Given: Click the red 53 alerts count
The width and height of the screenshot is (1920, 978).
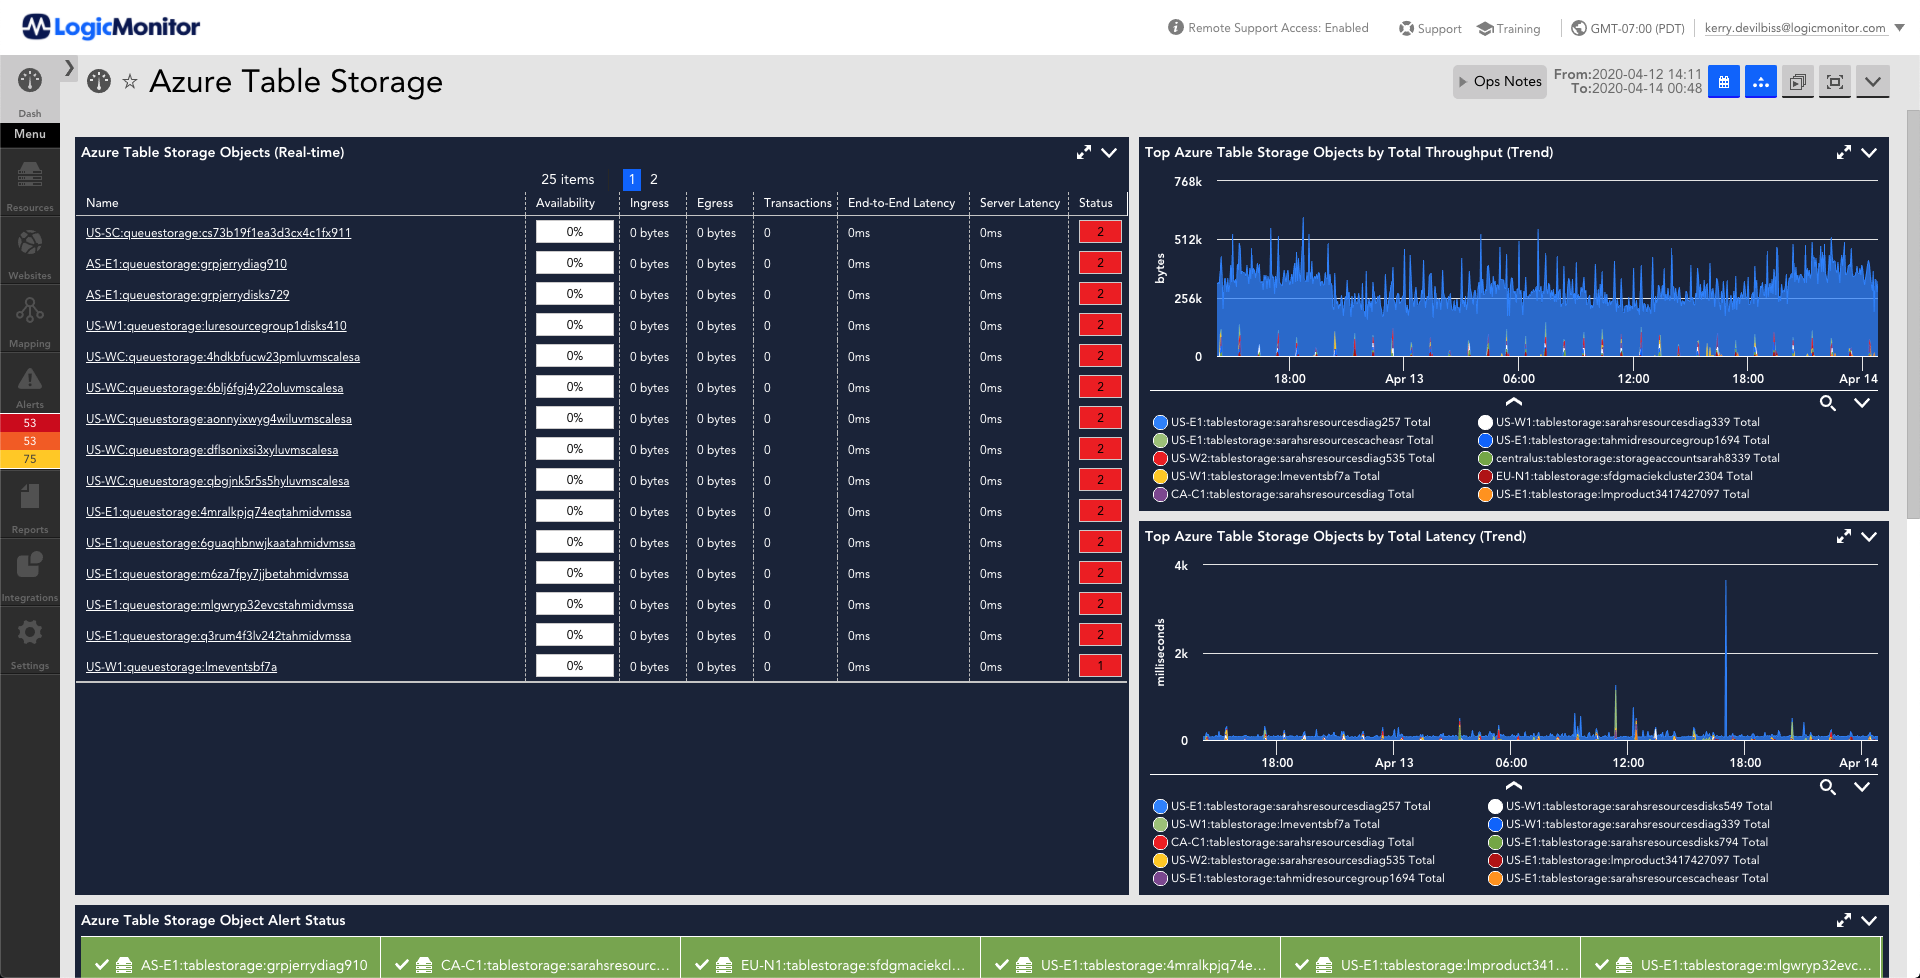Looking at the screenshot, I should [30, 423].
